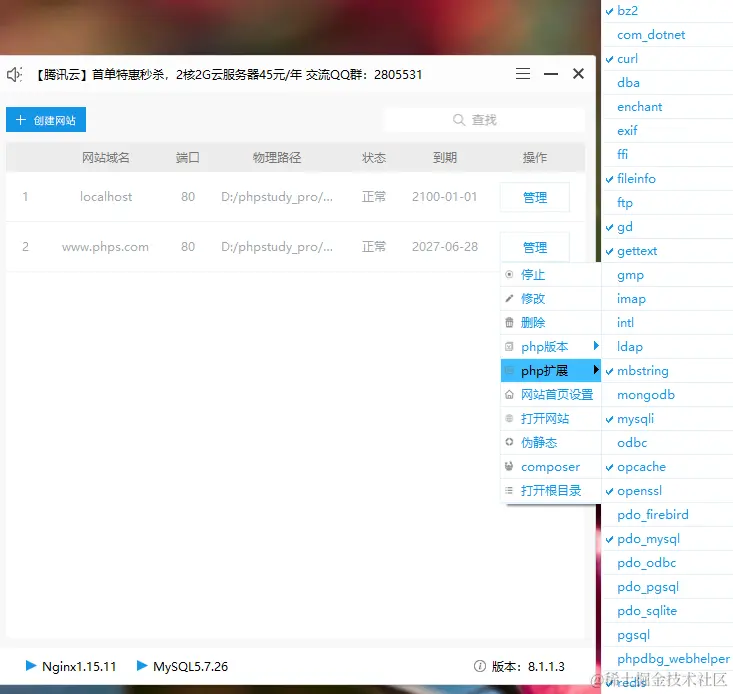This screenshot has height=694, width=733.
Task: Click the list icon beside 打开根目录
Action: click(509, 490)
